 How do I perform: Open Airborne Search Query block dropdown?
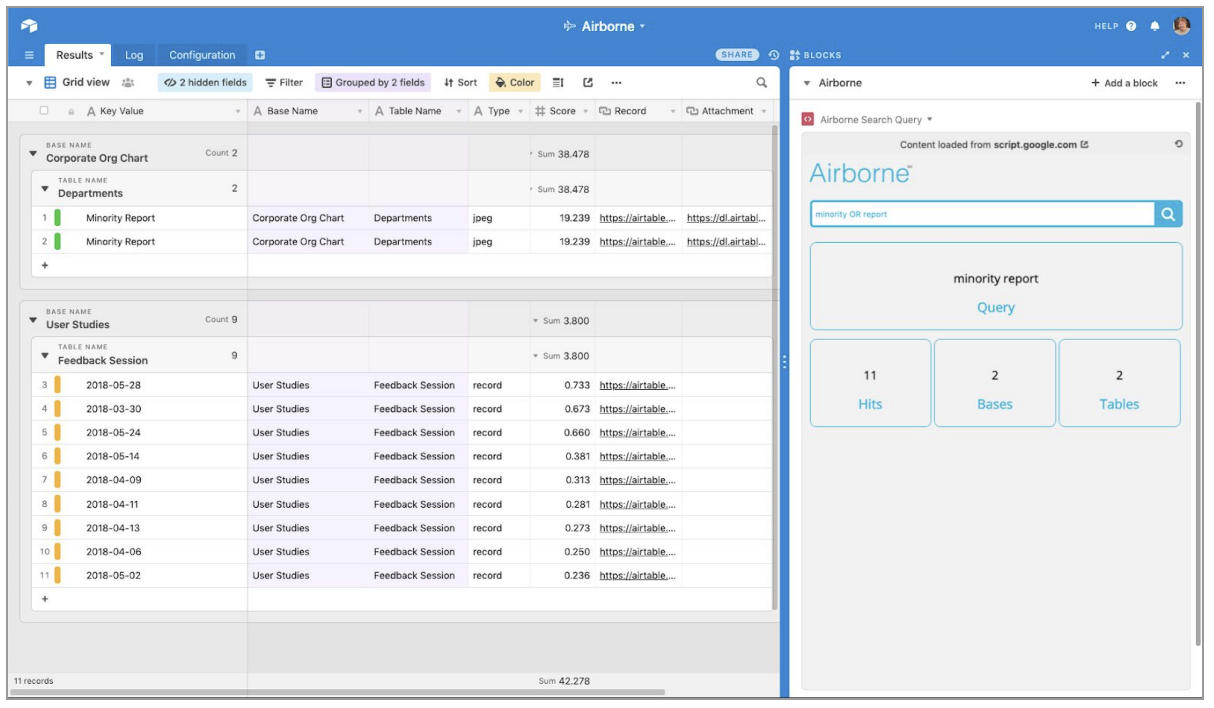click(x=930, y=119)
